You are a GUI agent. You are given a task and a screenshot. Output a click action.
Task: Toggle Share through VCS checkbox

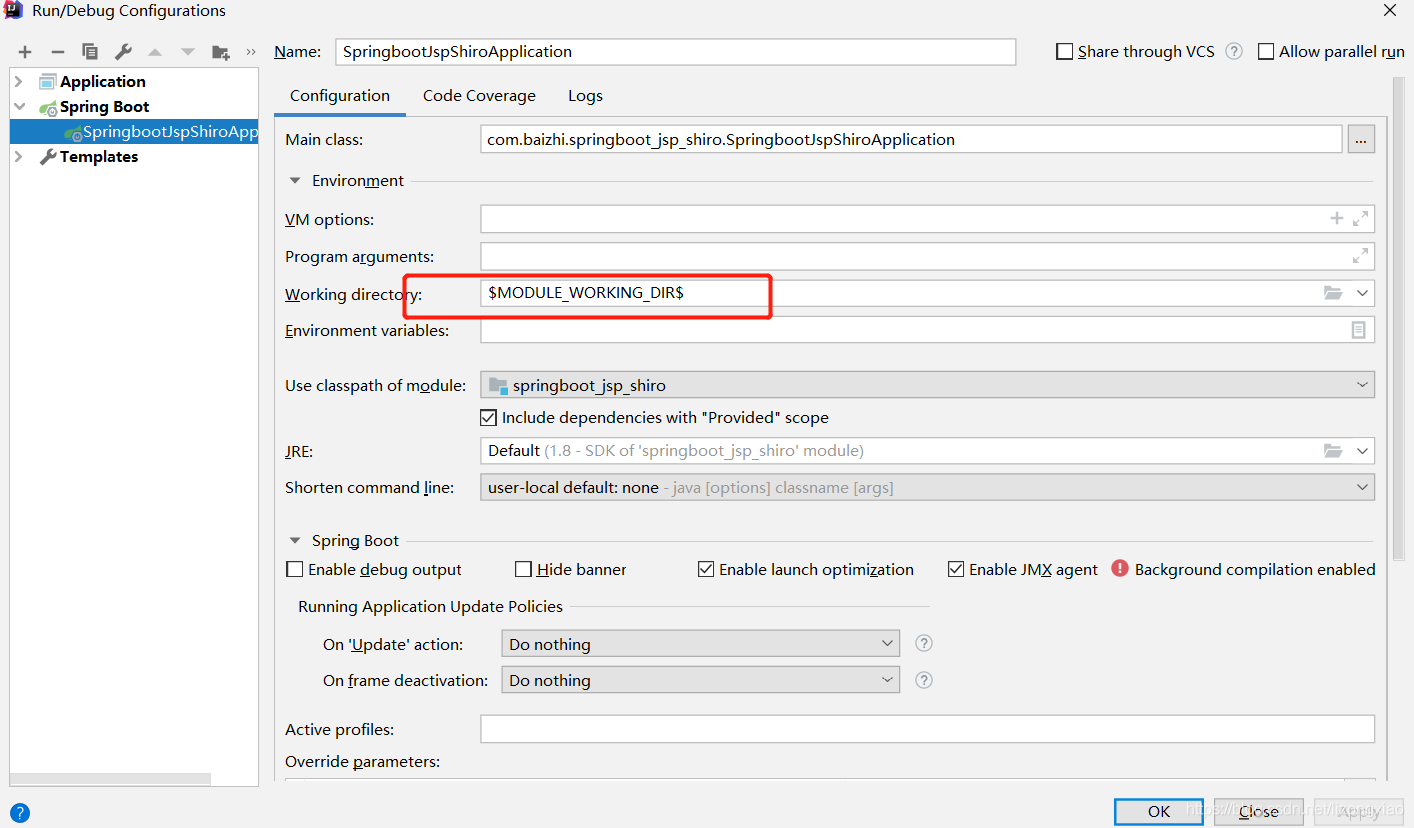pyautogui.click(x=1065, y=51)
